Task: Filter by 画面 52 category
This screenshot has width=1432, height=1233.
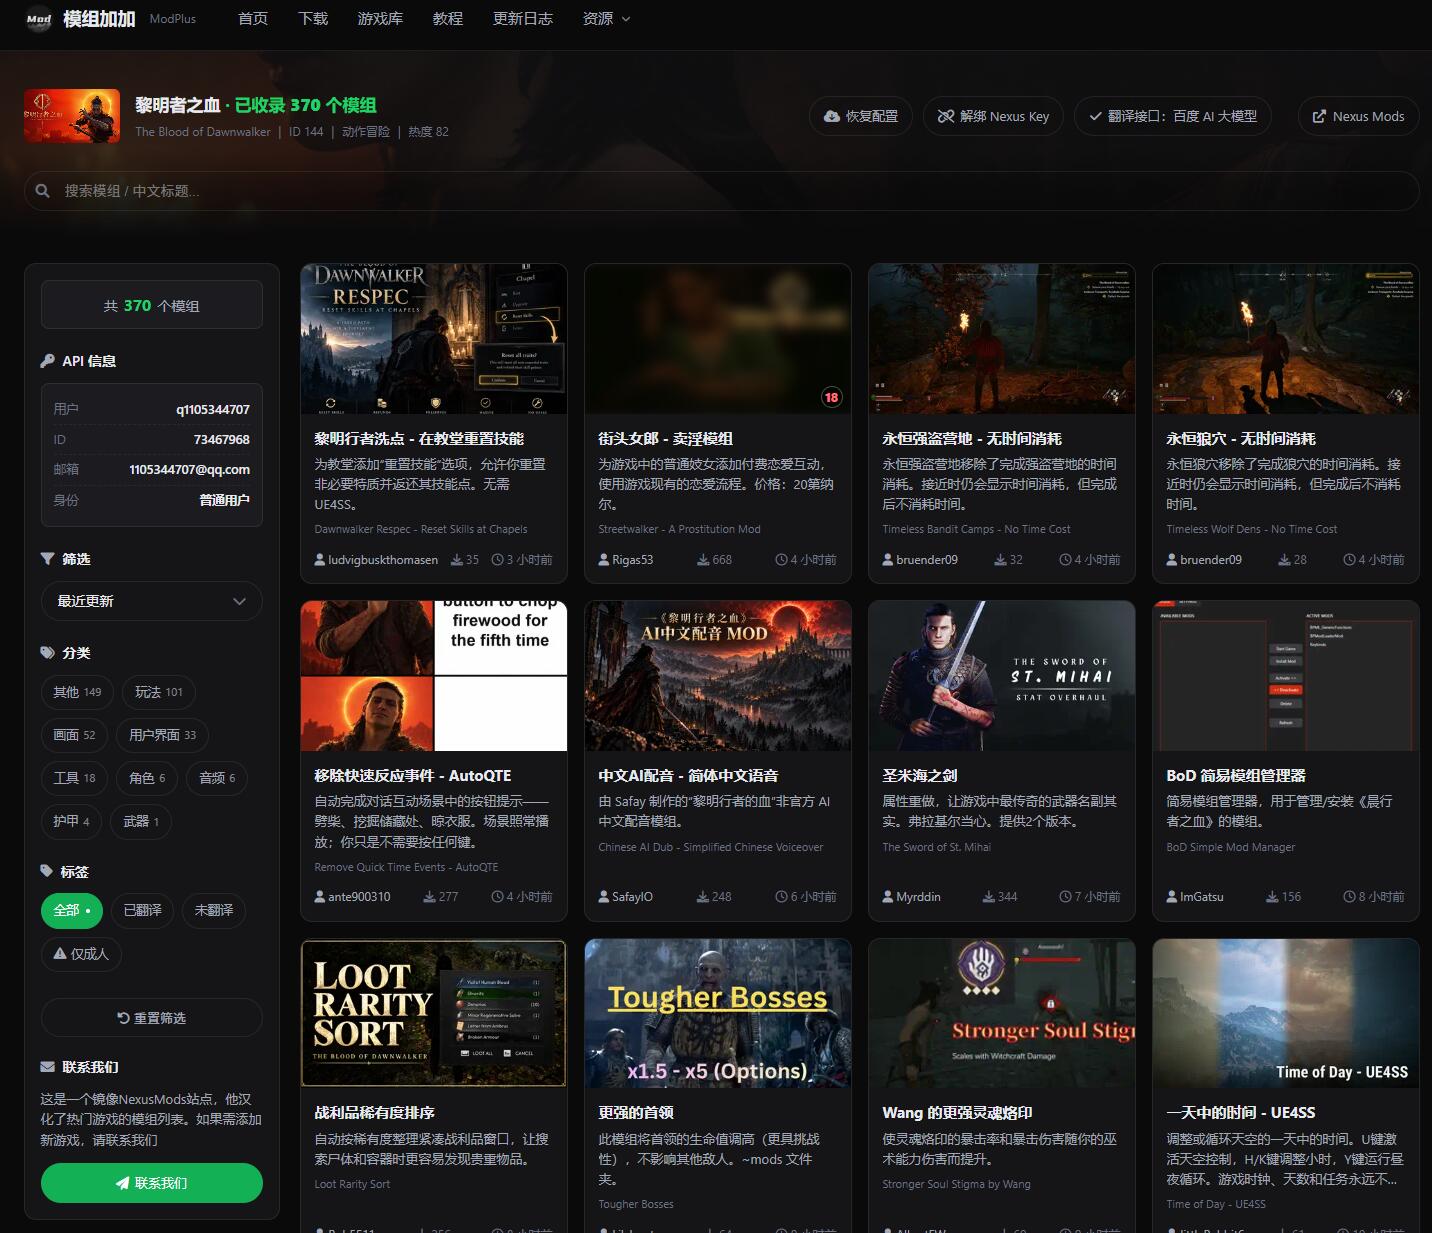Action: pyautogui.click(x=74, y=735)
